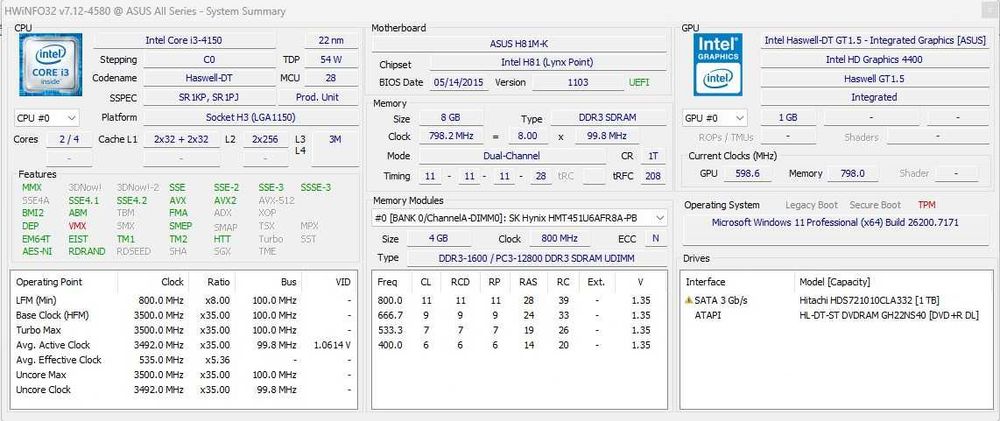
Task: Click the TDP 54 W value
Action: coord(331,59)
